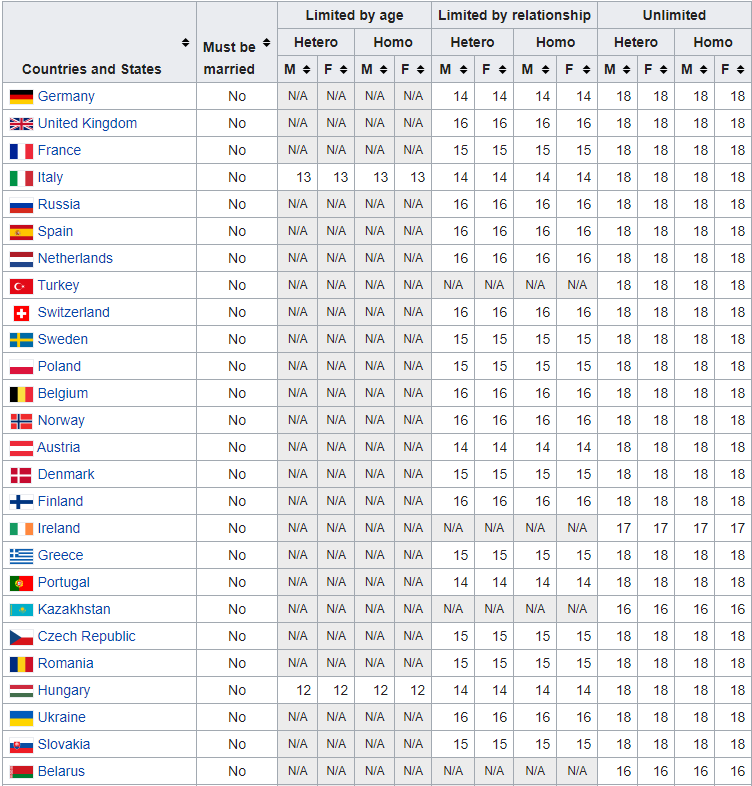The width and height of the screenshot is (752, 786).
Task: Sort by Must be married column
Action: pos(267,43)
